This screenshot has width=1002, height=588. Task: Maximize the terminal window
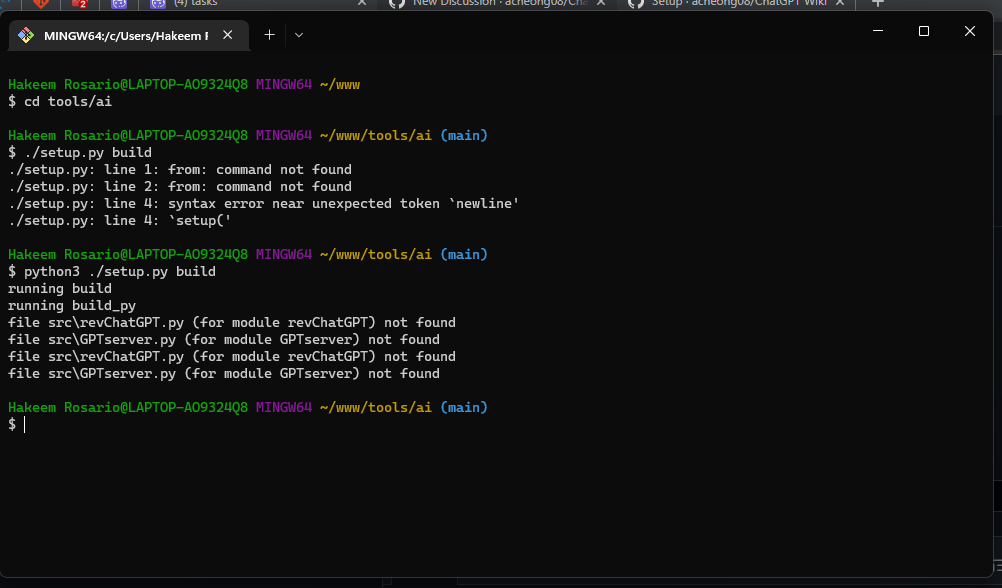(923, 31)
